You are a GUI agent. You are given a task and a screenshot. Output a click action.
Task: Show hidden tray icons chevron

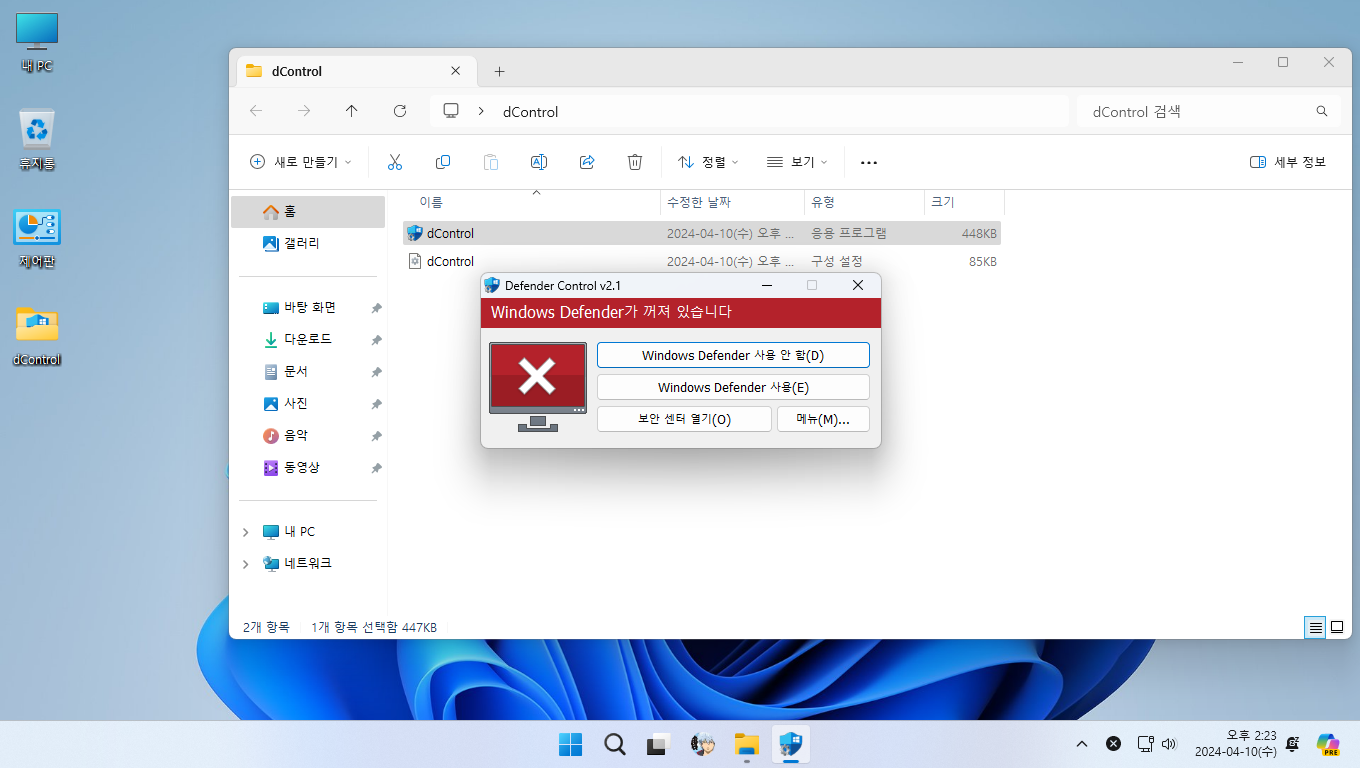point(1081,744)
